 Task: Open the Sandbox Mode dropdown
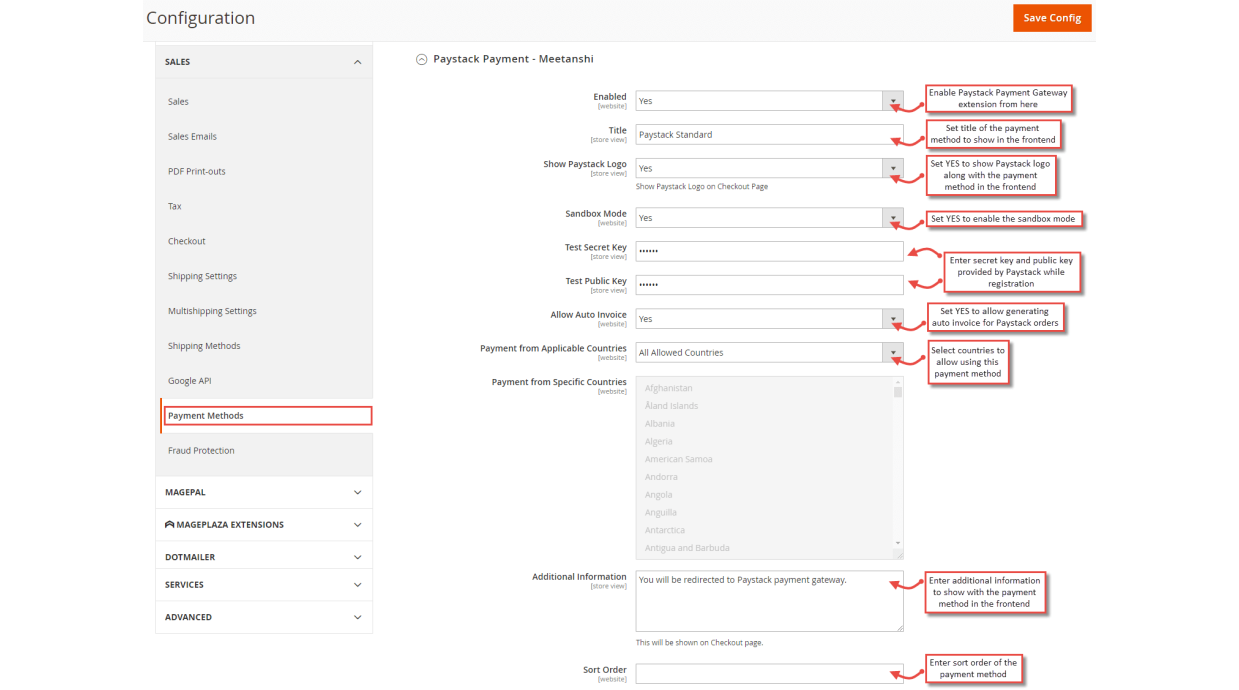point(769,218)
